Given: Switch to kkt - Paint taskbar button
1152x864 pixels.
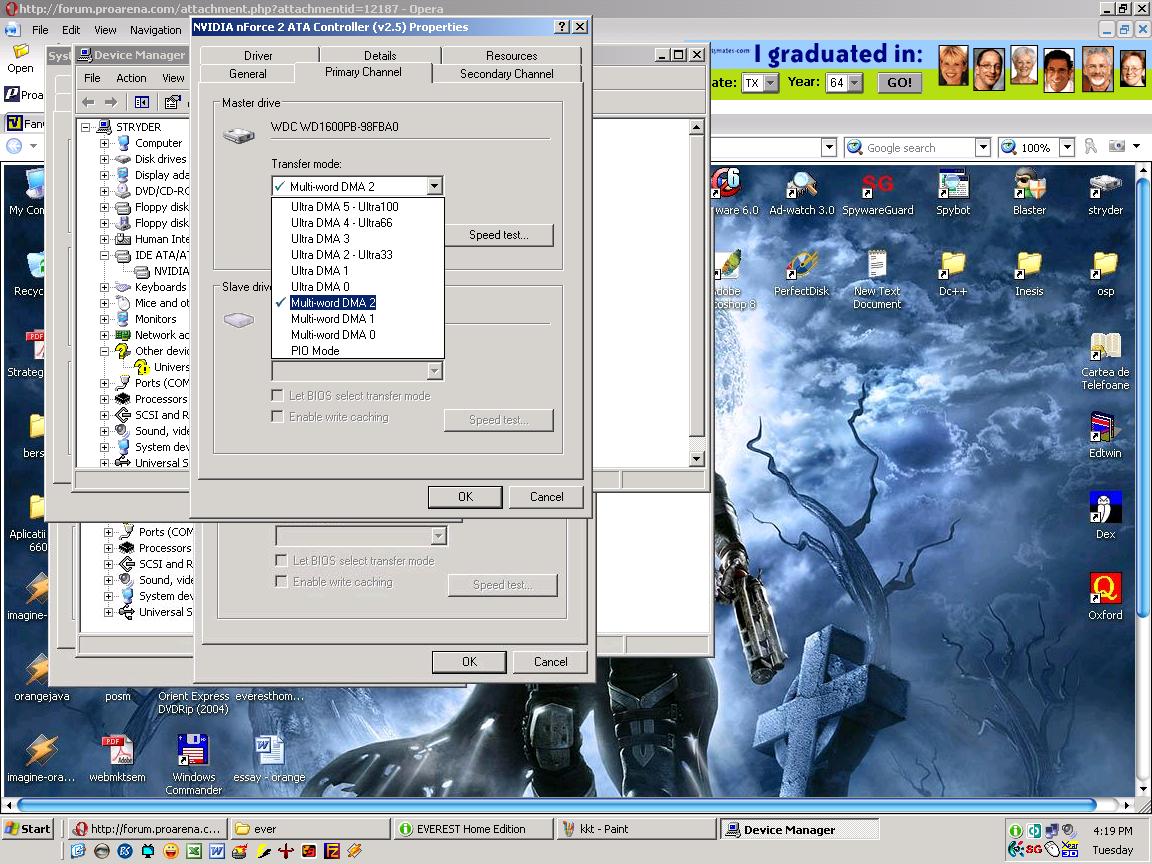Looking at the screenshot, I should click(636, 829).
